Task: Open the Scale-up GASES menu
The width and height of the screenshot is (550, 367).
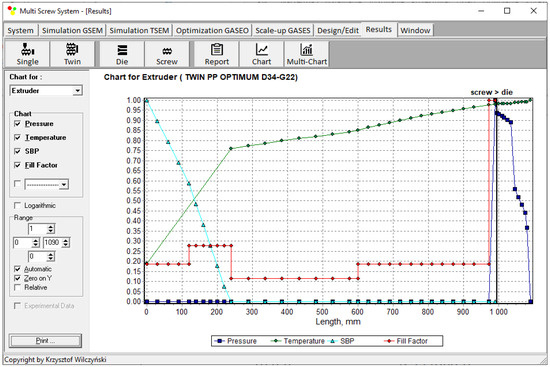Action: click(x=283, y=31)
